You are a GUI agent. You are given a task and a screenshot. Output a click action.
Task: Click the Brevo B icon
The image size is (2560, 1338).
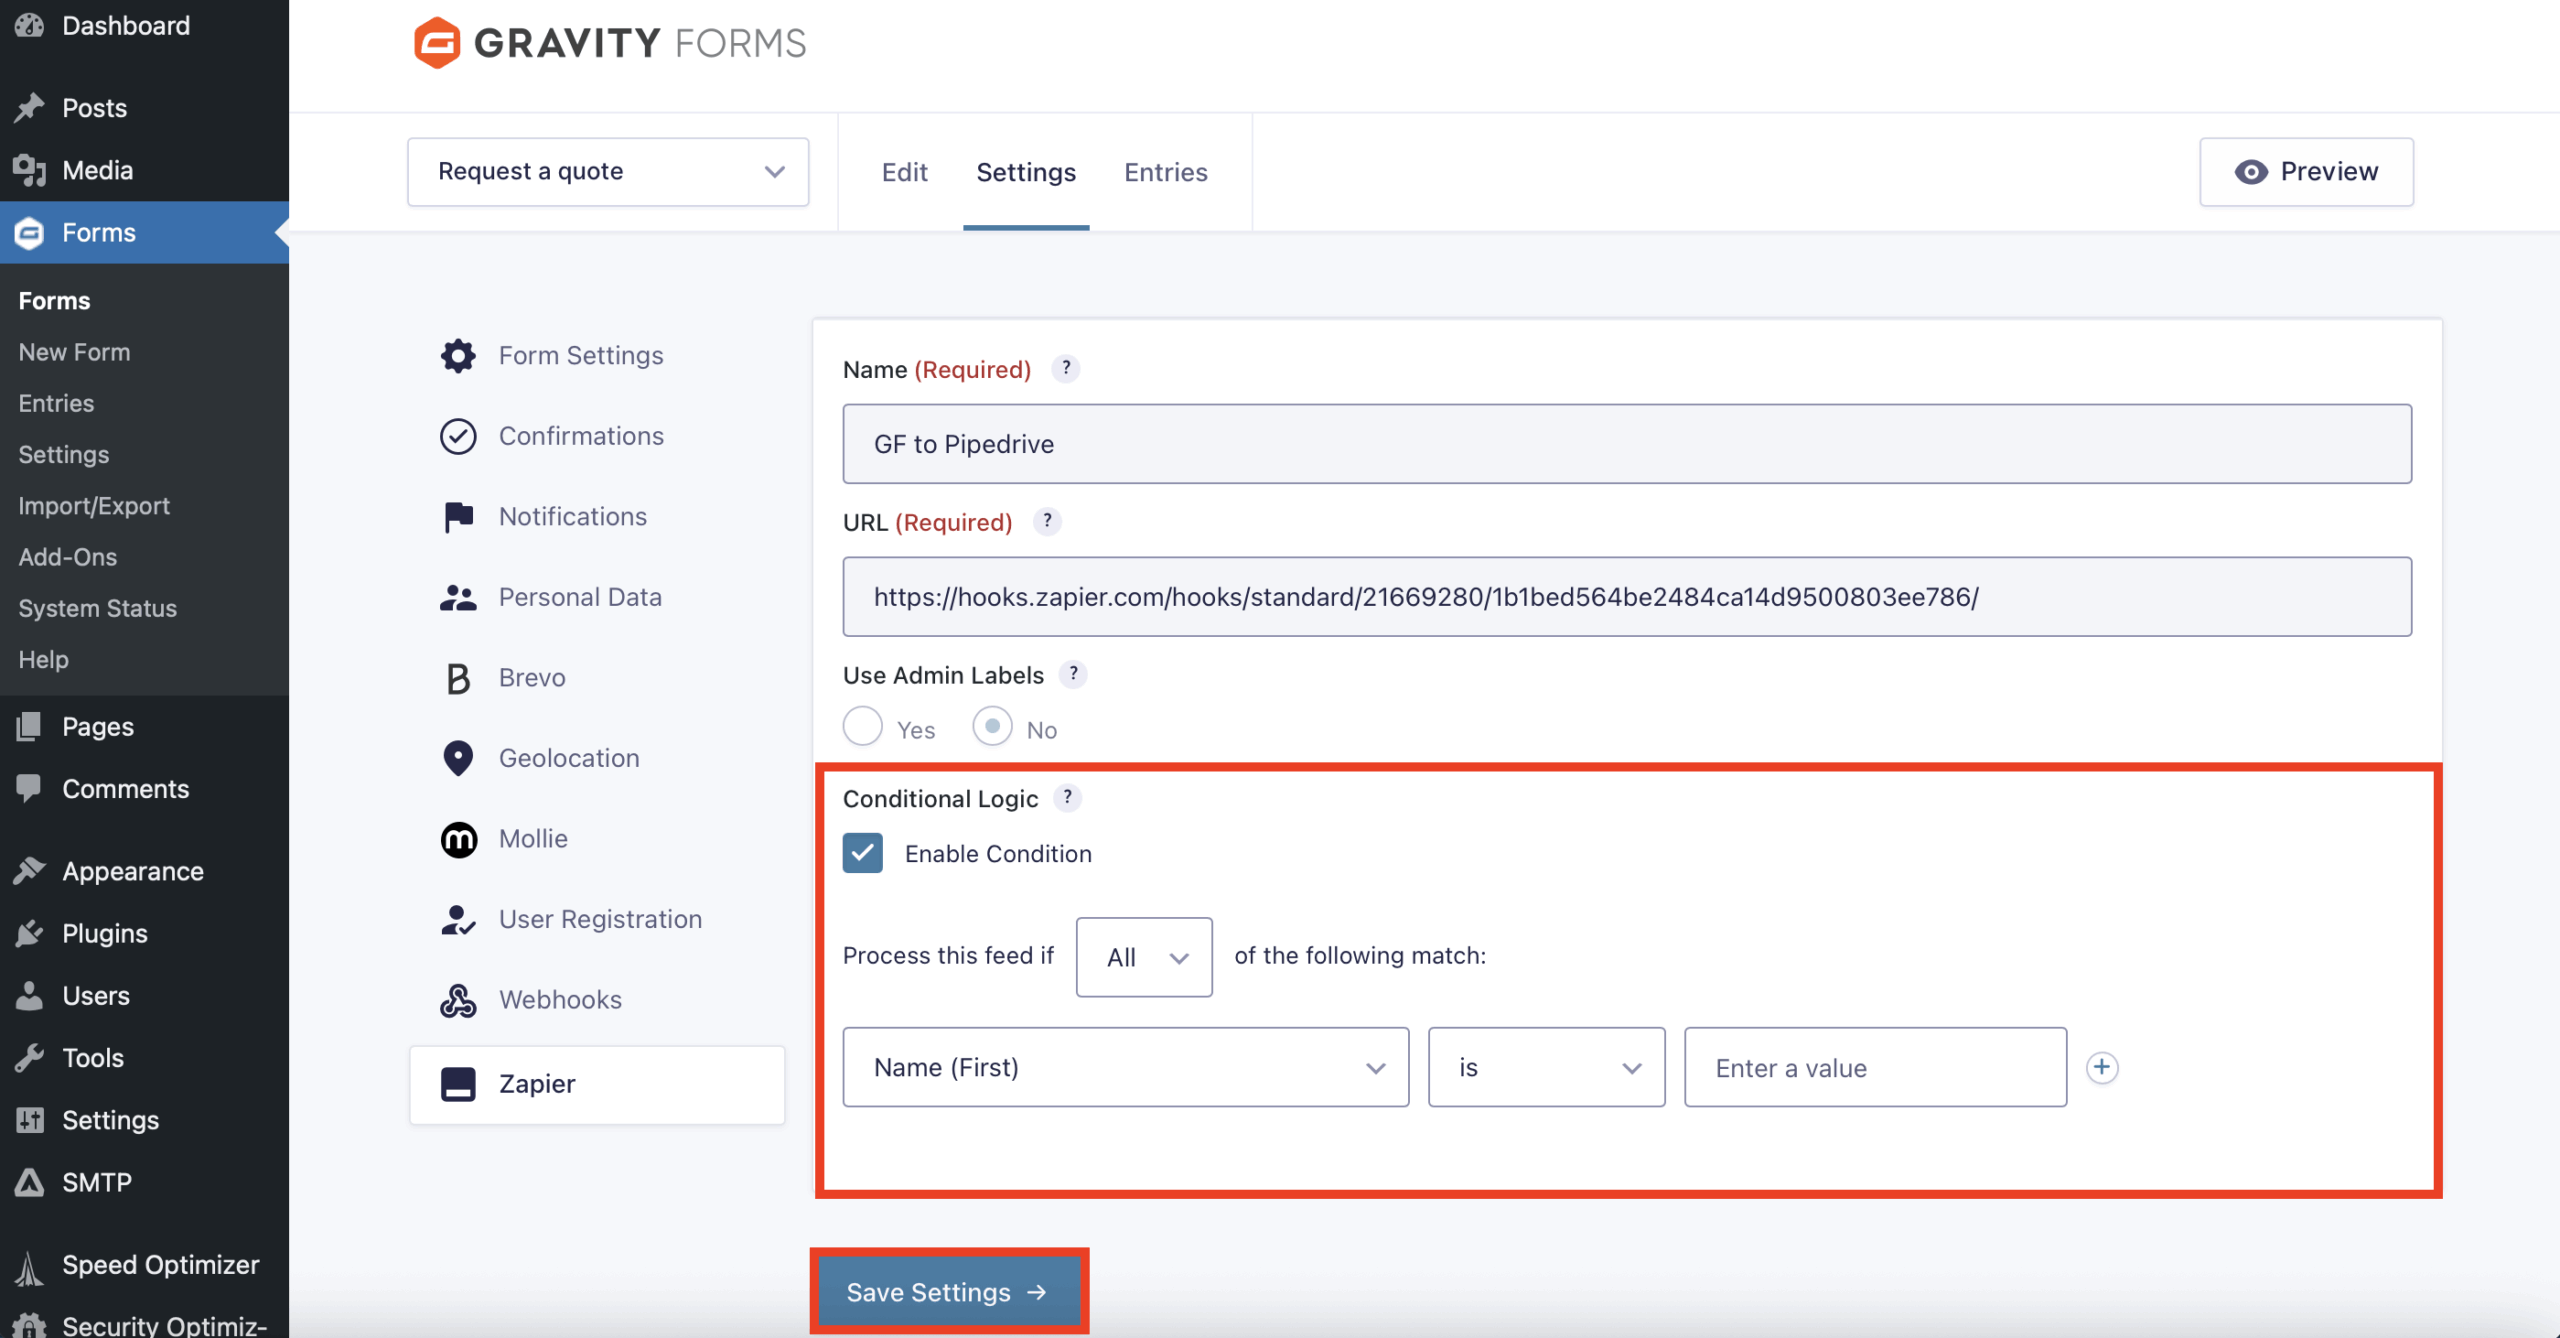[x=458, y=678]
